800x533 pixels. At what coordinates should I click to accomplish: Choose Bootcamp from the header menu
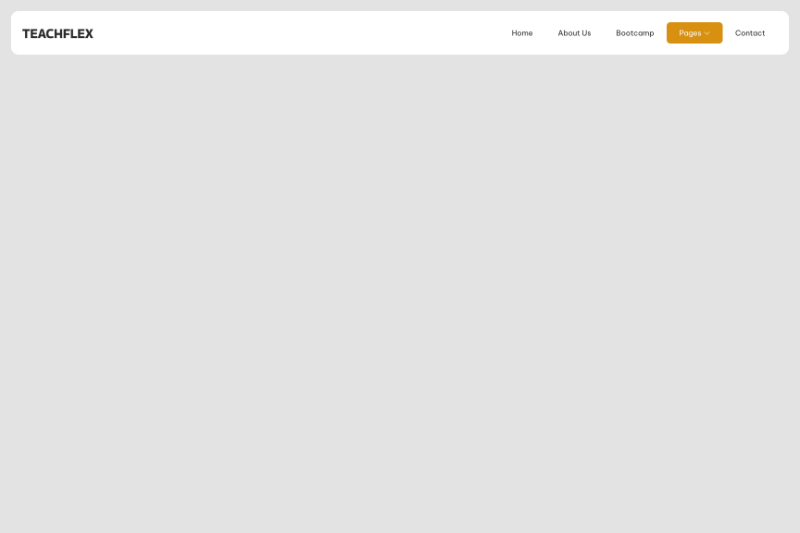click(635, 33)
